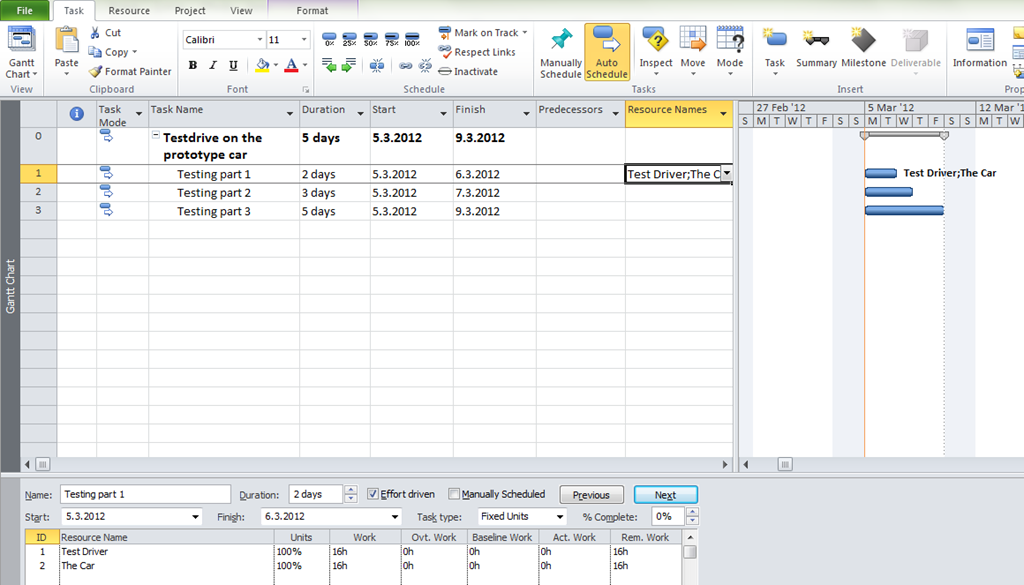Viewport: 1024px width, 585px height.
Task: Open the task Information icon
Action: (979, 41)
